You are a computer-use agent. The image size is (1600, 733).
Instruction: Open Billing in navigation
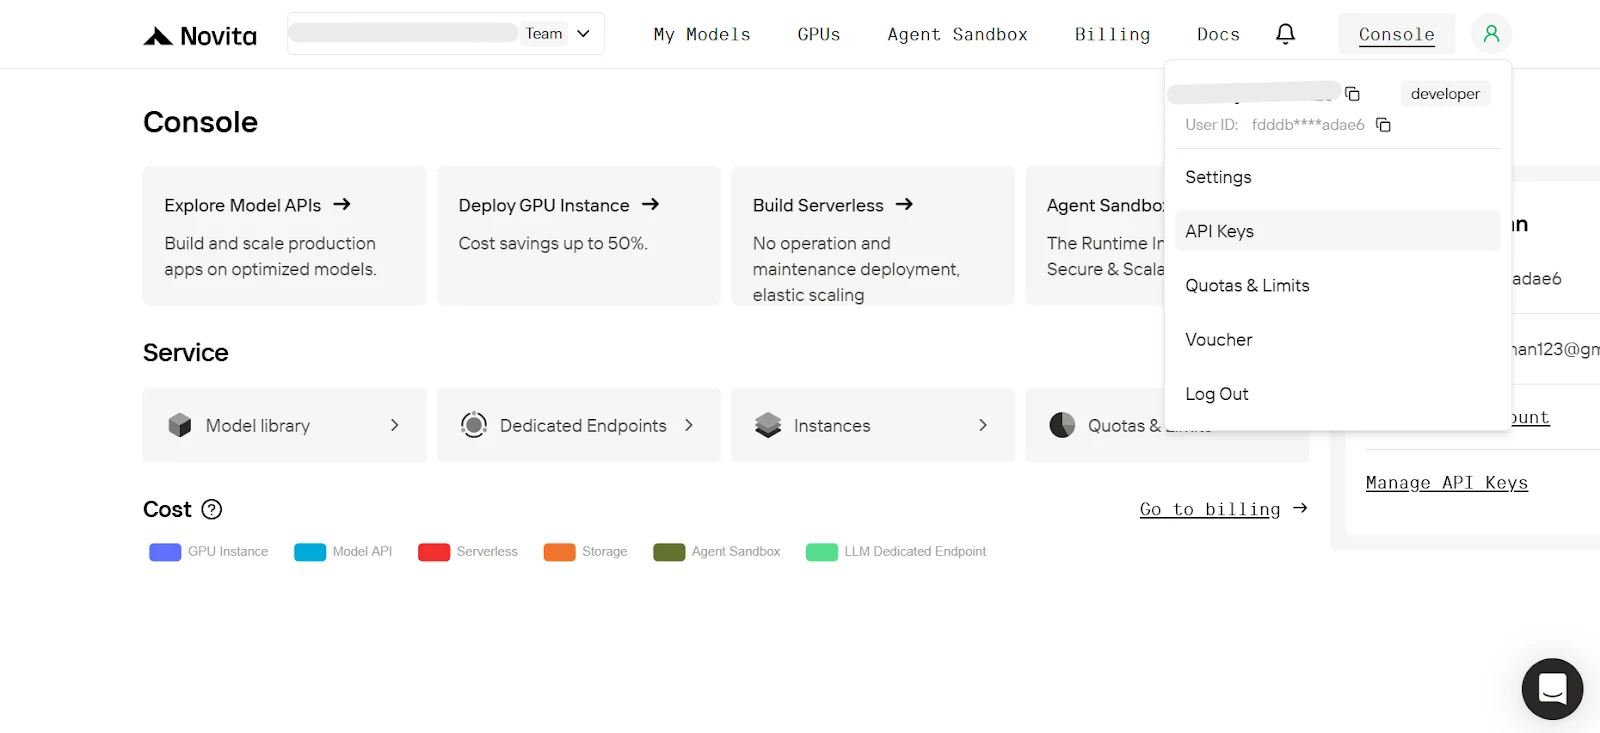point(1112,34)
